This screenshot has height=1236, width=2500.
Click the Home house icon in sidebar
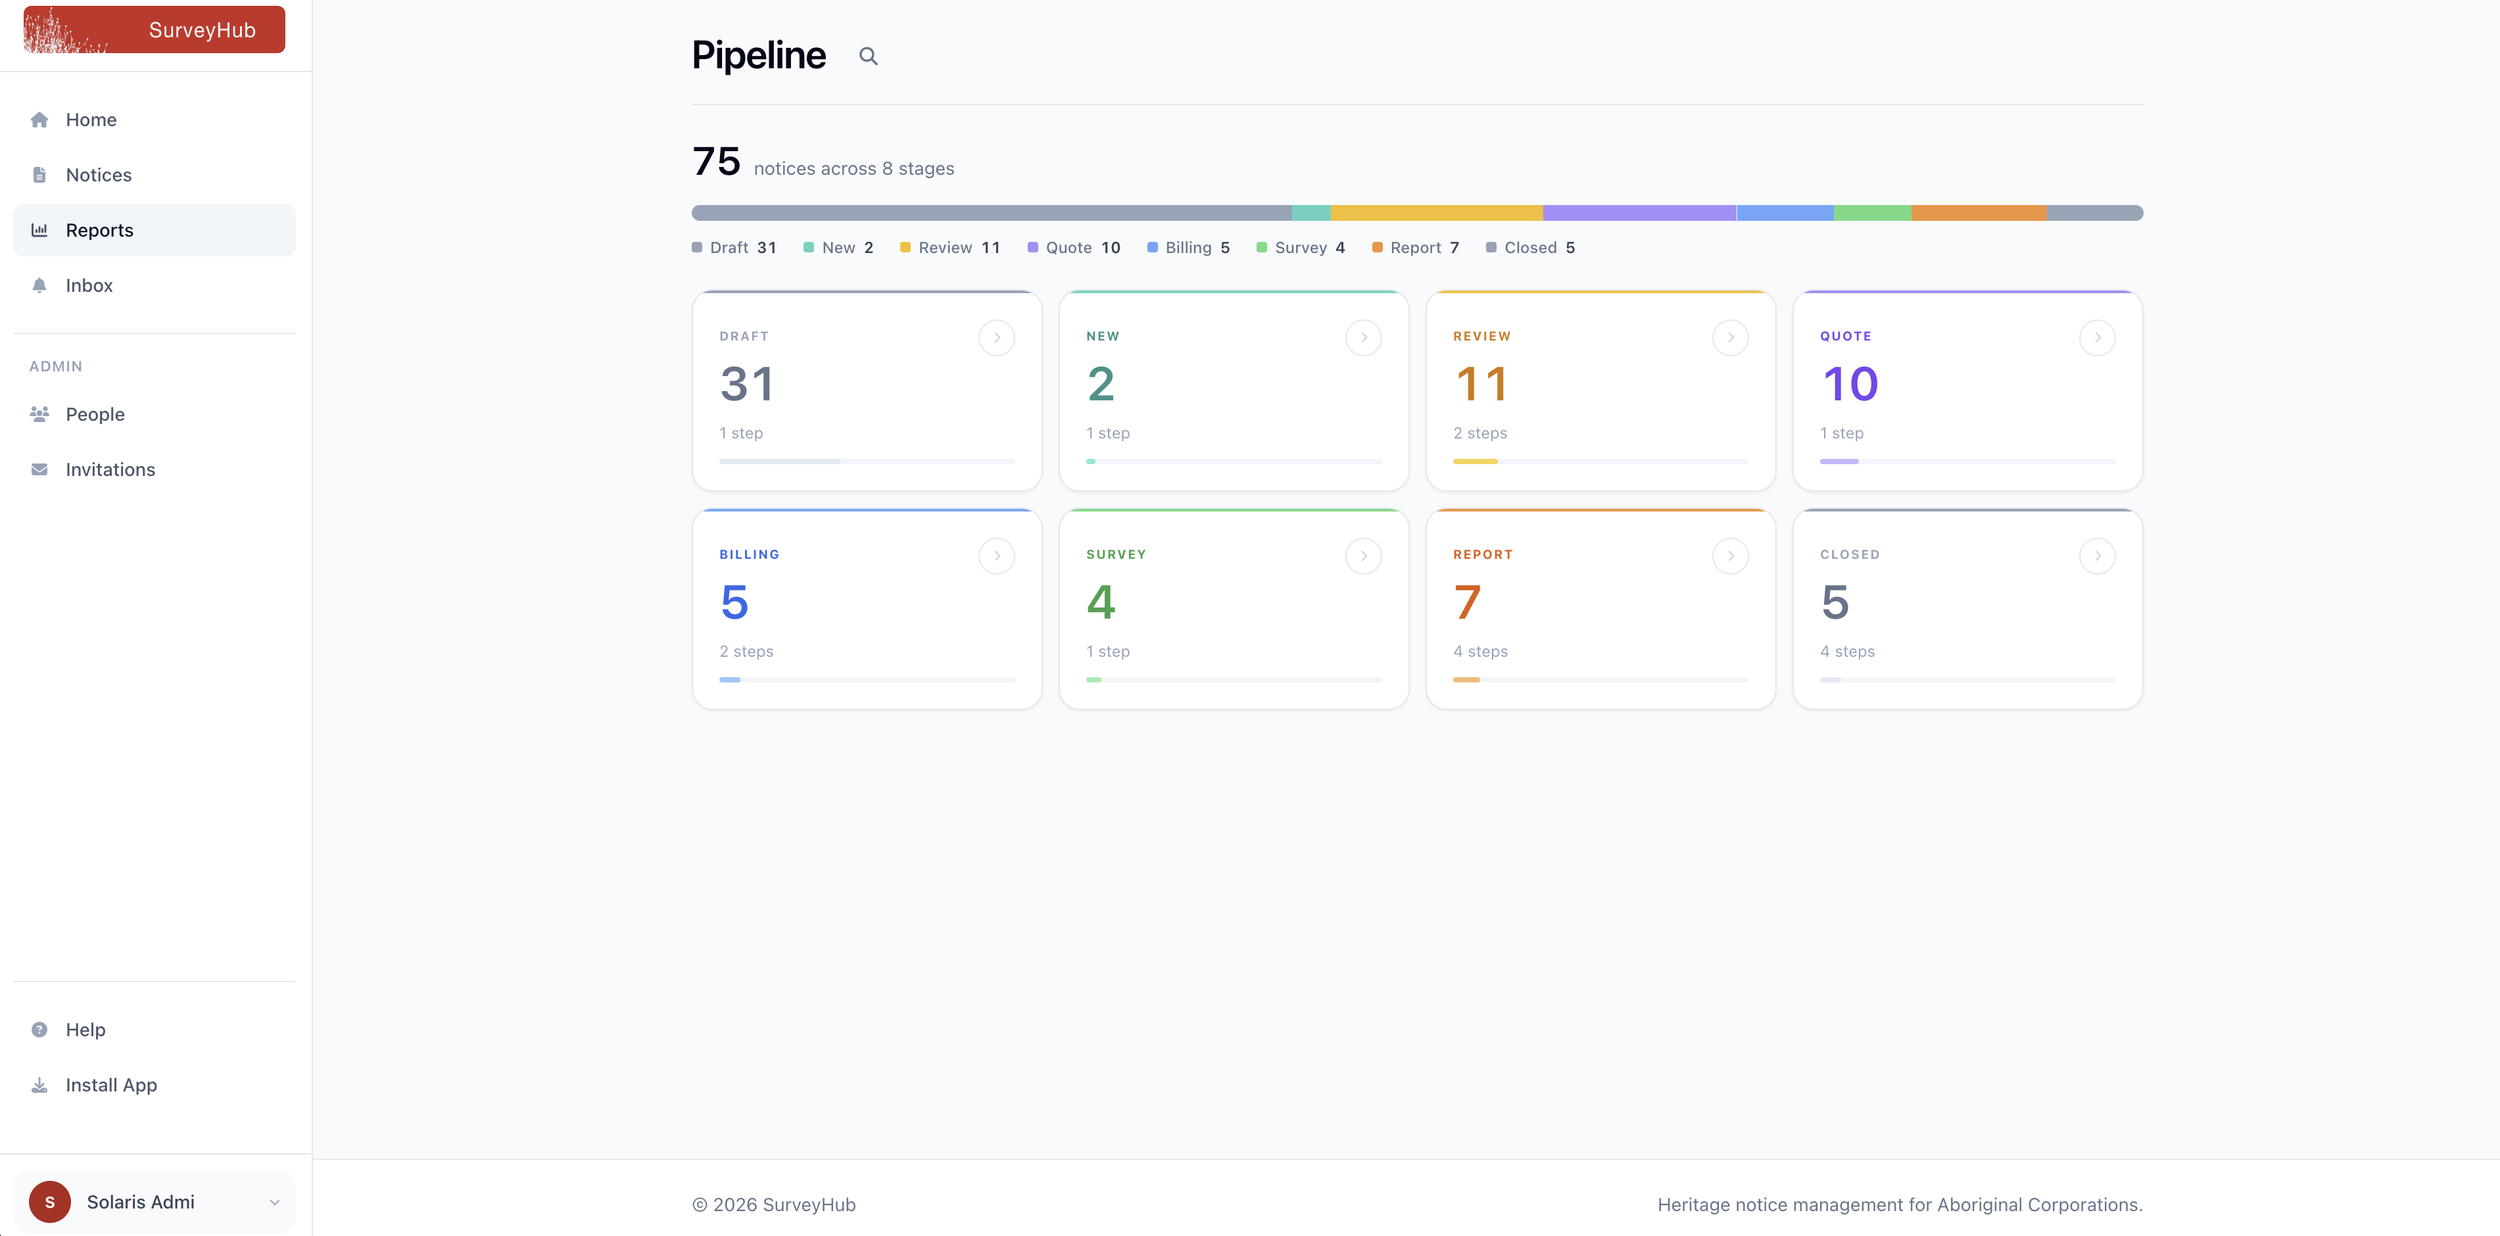[39, 120]
